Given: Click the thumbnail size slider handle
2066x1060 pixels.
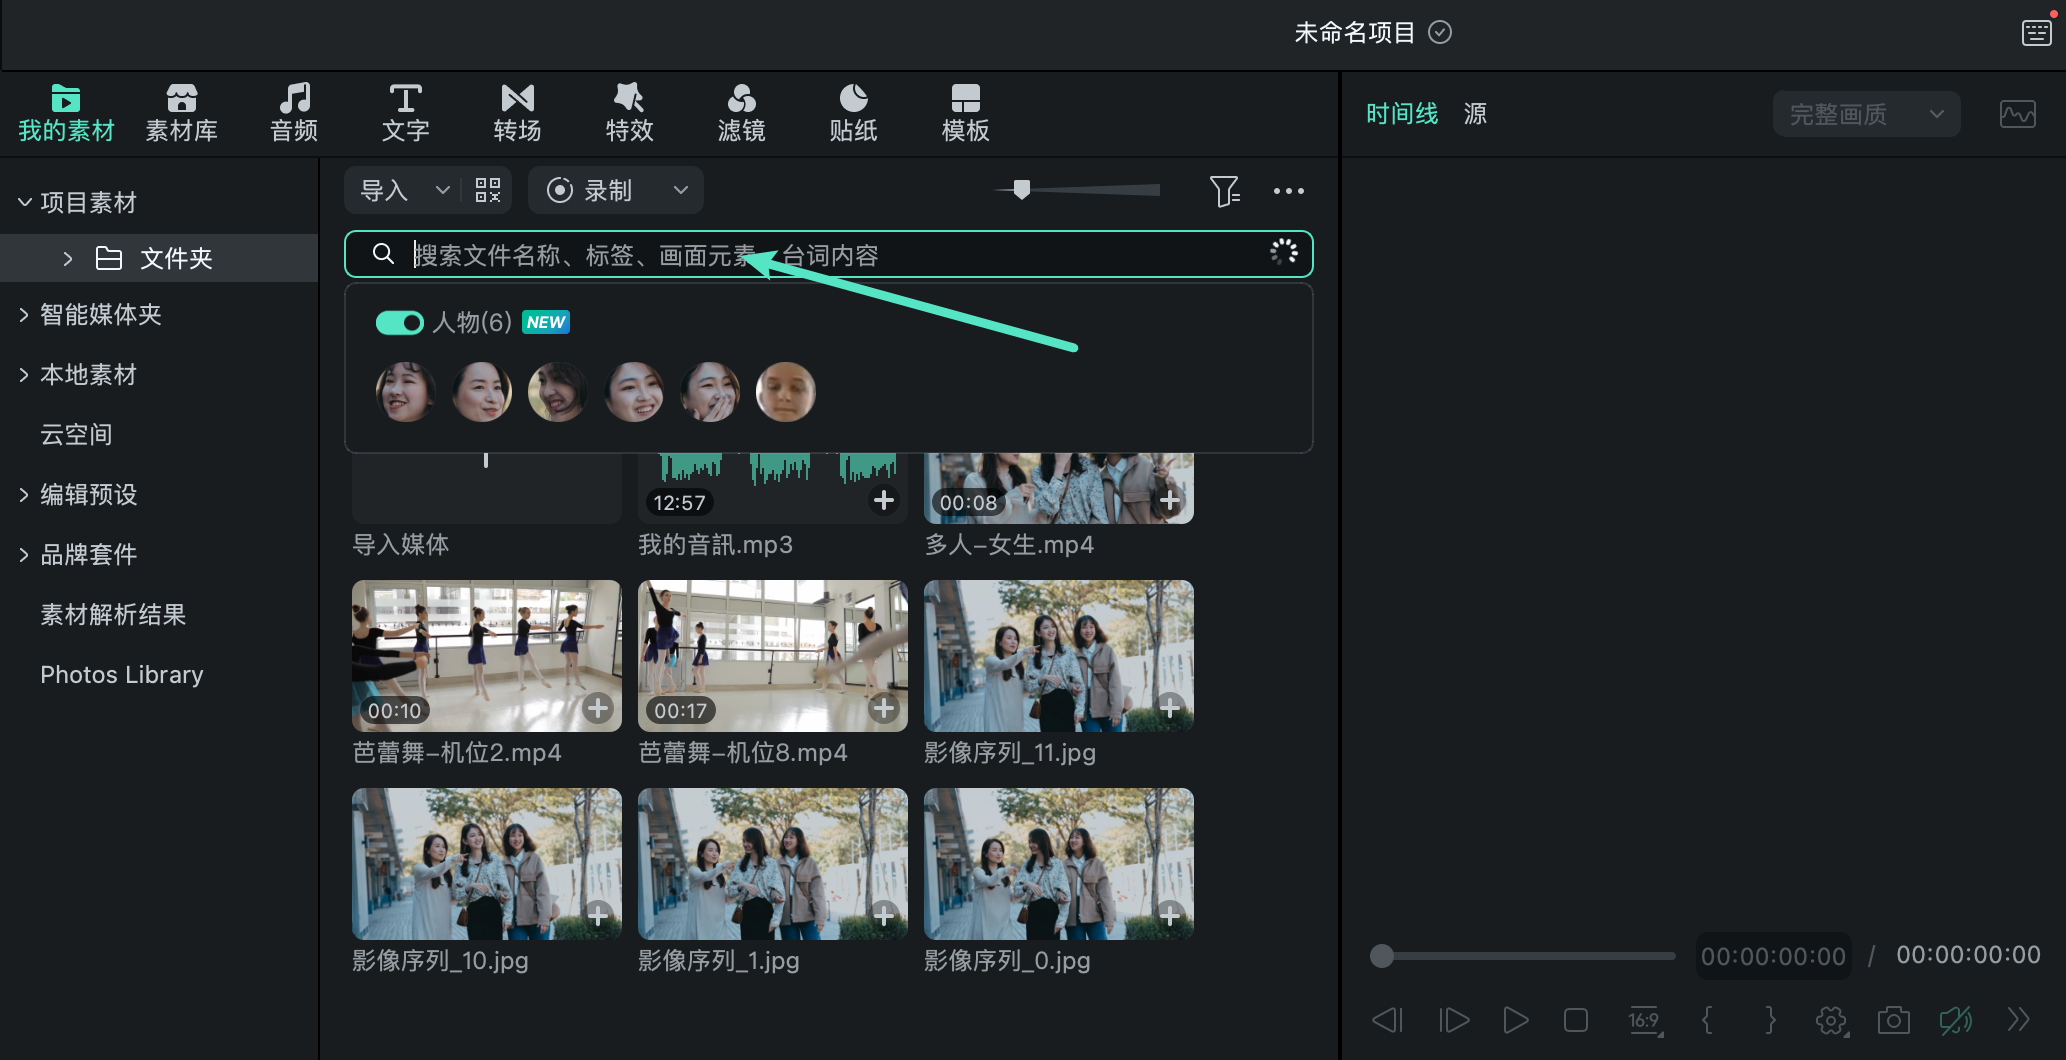Looking at the screenshot, I should coord(1021,189).
